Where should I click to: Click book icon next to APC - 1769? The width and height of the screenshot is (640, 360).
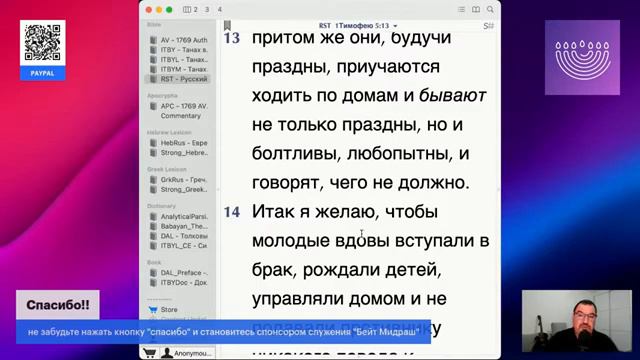(x=153, y=106)
